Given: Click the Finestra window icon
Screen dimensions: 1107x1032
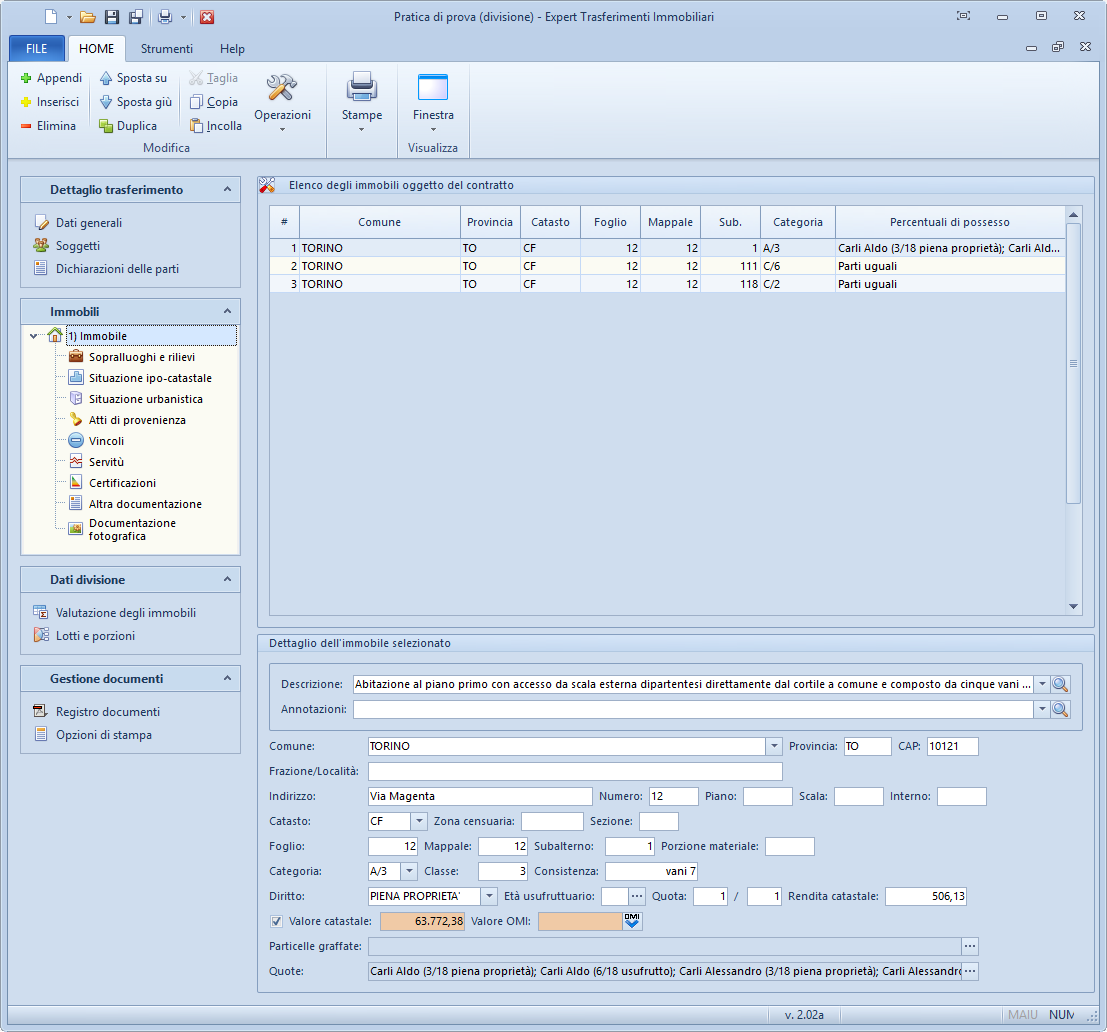Looking at the screenshot, I should tap(433, 89).
